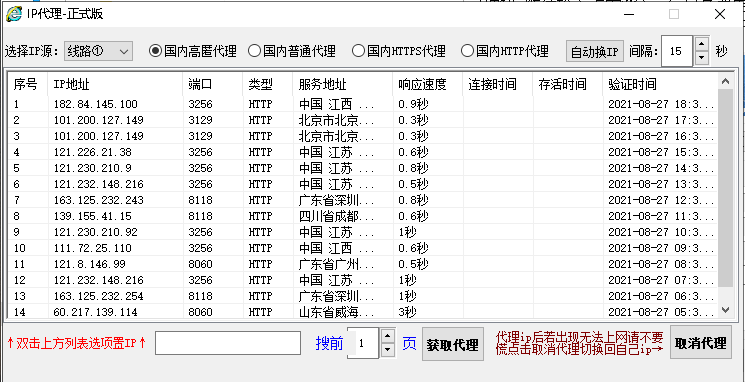
Task: Click scroll up arrow of list scrollbar
Action: pyautogui.click(x=725, y=82)
